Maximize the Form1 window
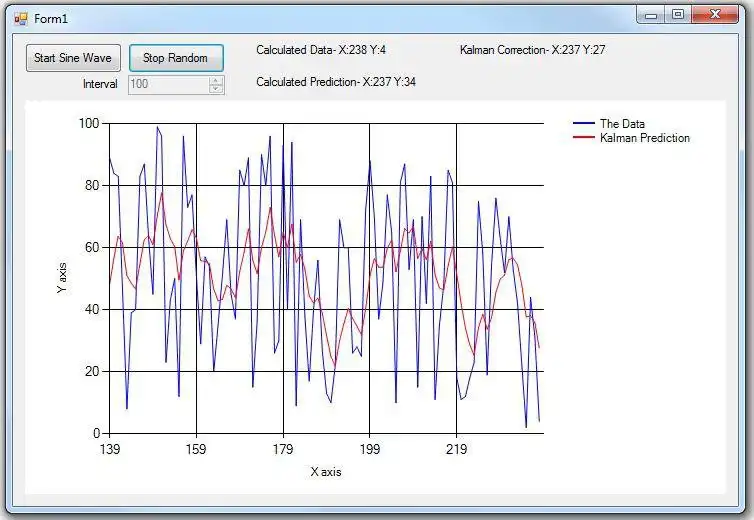This screenshot has height=520, width=754. [678, 15]
